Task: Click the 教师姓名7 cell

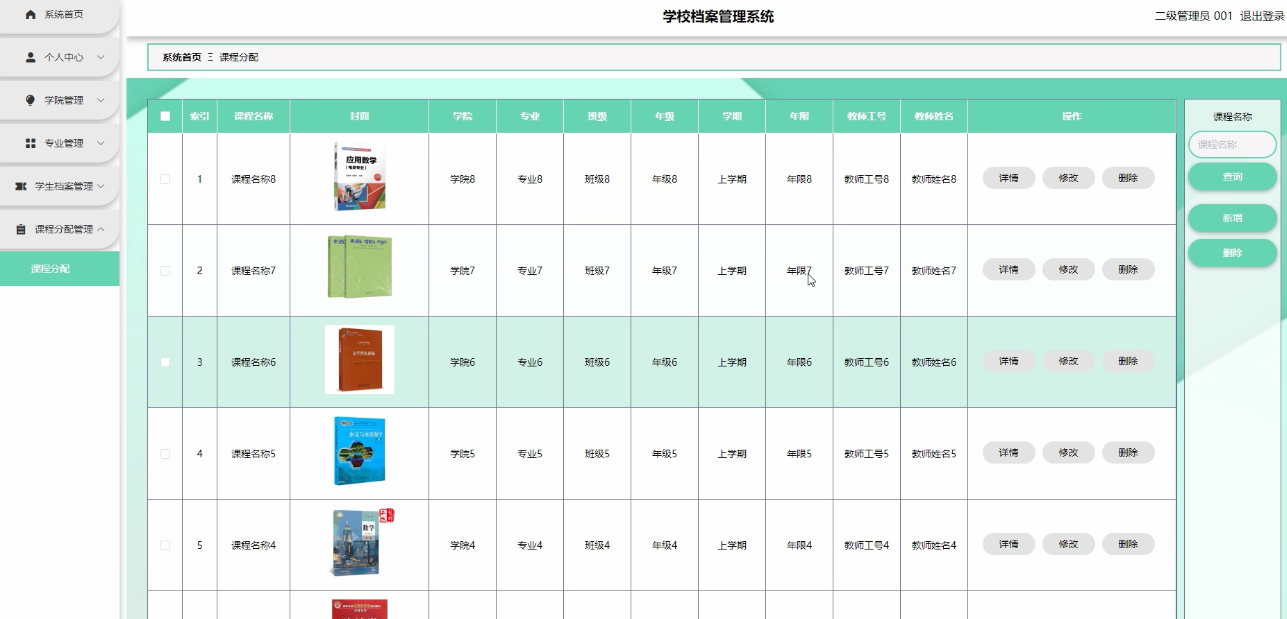Action: 933,271
